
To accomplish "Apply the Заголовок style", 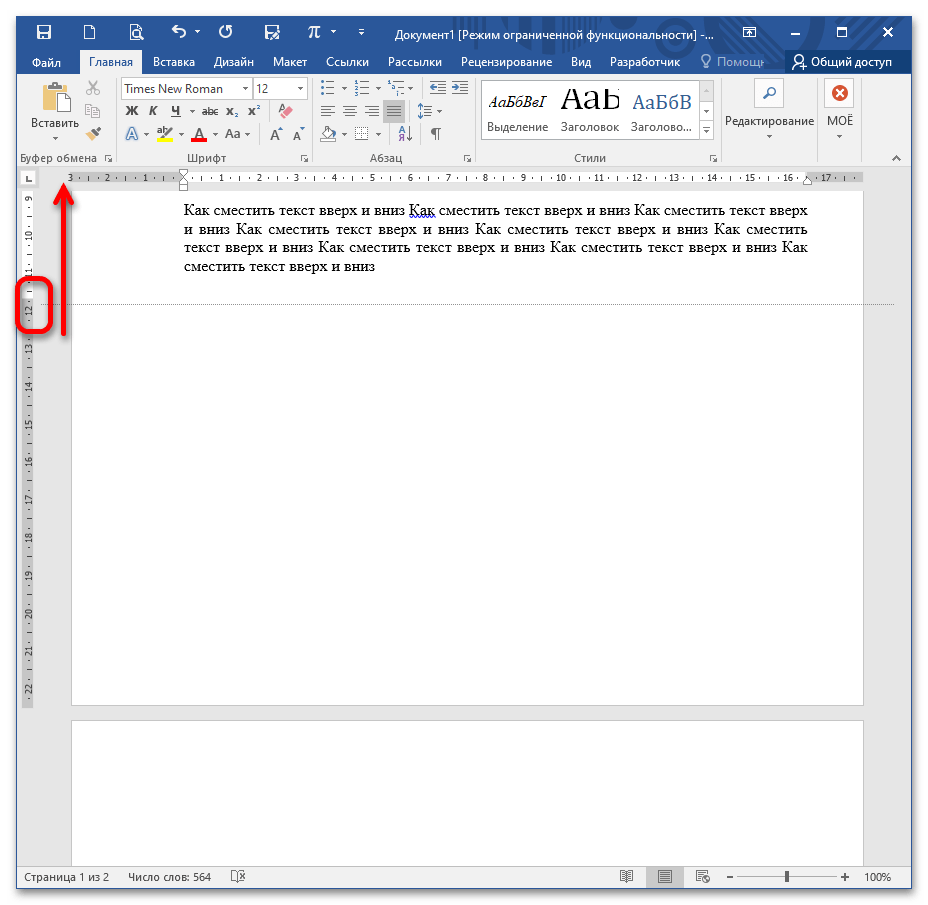I will [590, 109].
